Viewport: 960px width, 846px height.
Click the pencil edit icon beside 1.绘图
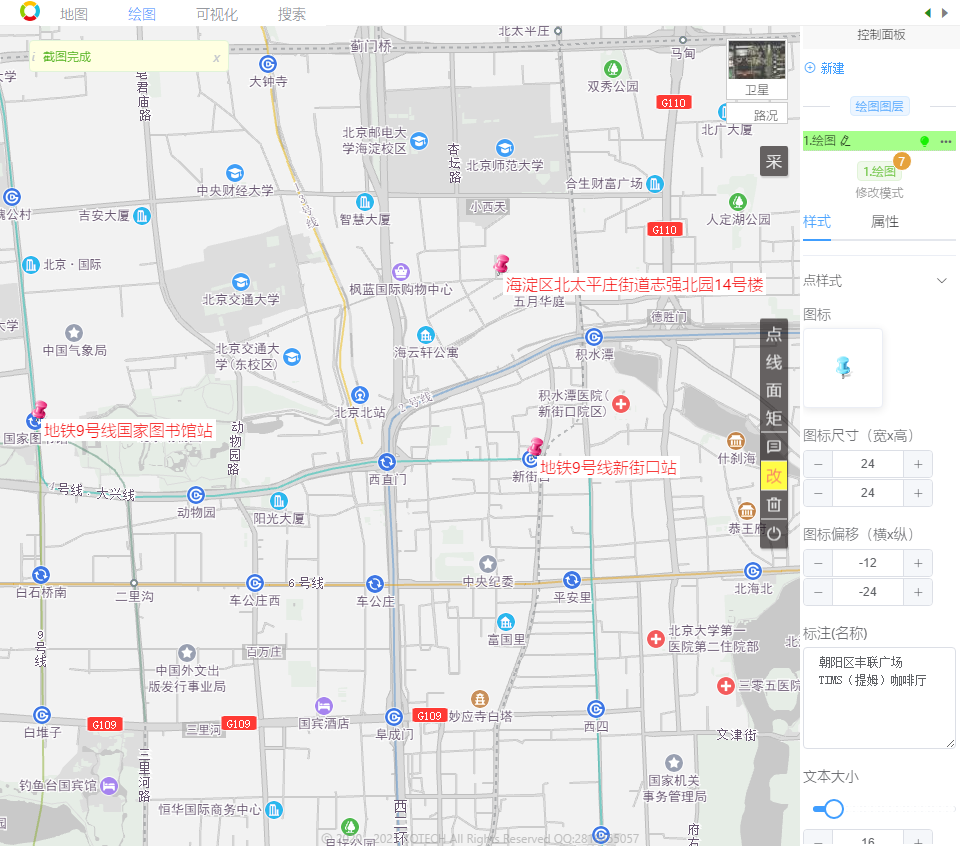click(846, 141)
